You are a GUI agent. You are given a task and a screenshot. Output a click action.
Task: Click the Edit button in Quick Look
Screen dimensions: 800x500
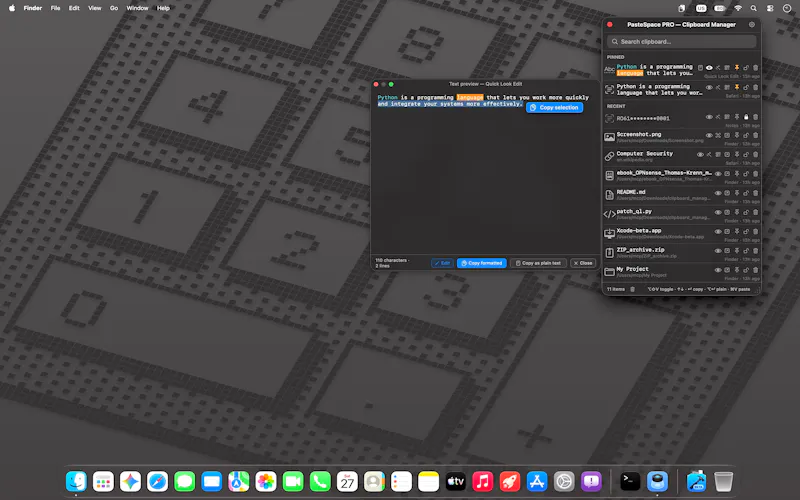(442, 263)
